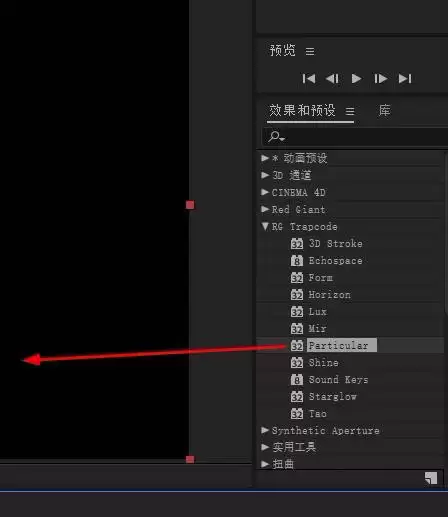Viewport: 448px width, 517px height.
Task: Select the Particular effect
Action: 338,345
